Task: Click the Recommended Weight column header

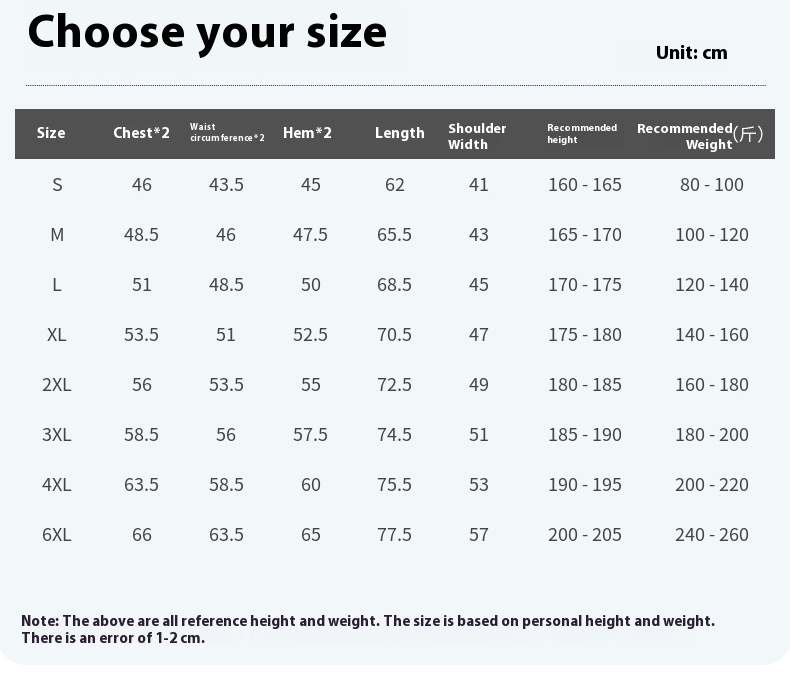Action: [x=698, y=136]
